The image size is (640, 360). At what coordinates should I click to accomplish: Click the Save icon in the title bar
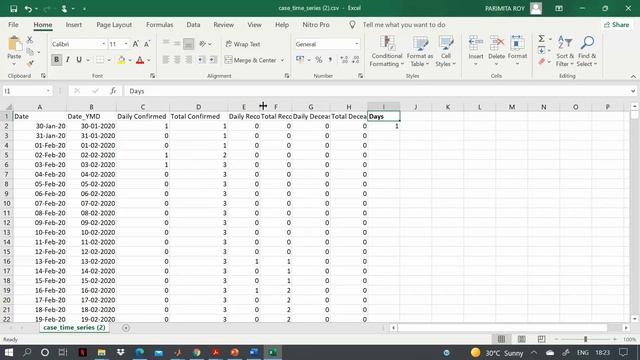pos(13,9)
